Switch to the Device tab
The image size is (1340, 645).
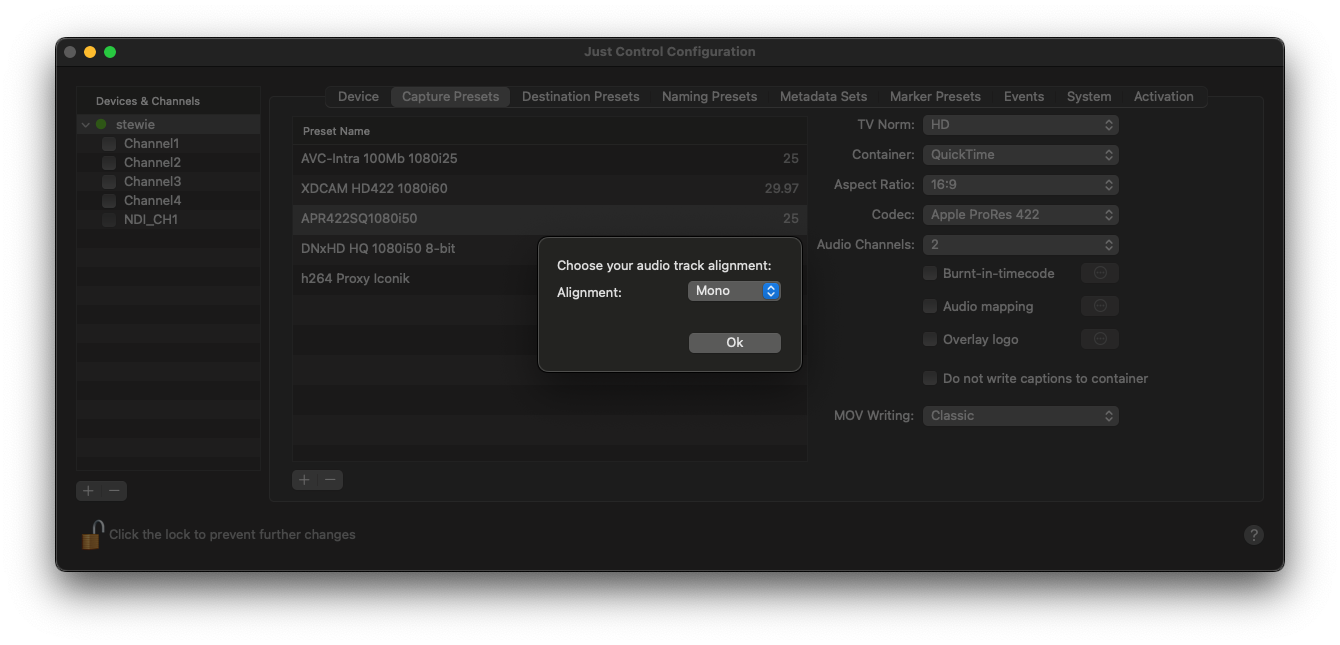click(358, 97)
